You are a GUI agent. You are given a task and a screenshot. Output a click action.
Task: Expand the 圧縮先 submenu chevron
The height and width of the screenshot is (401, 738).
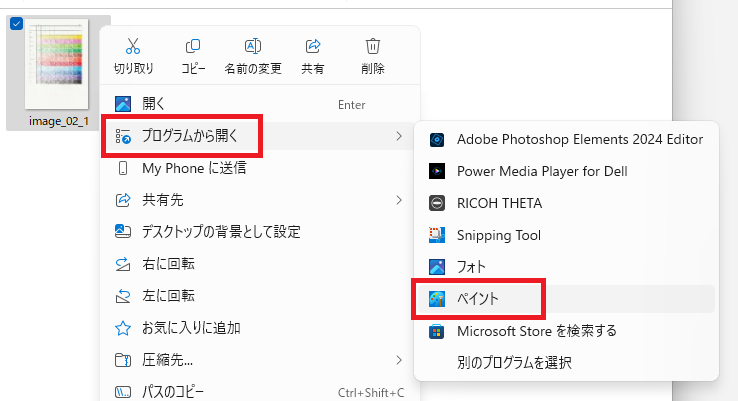click(x=399, y=360)
